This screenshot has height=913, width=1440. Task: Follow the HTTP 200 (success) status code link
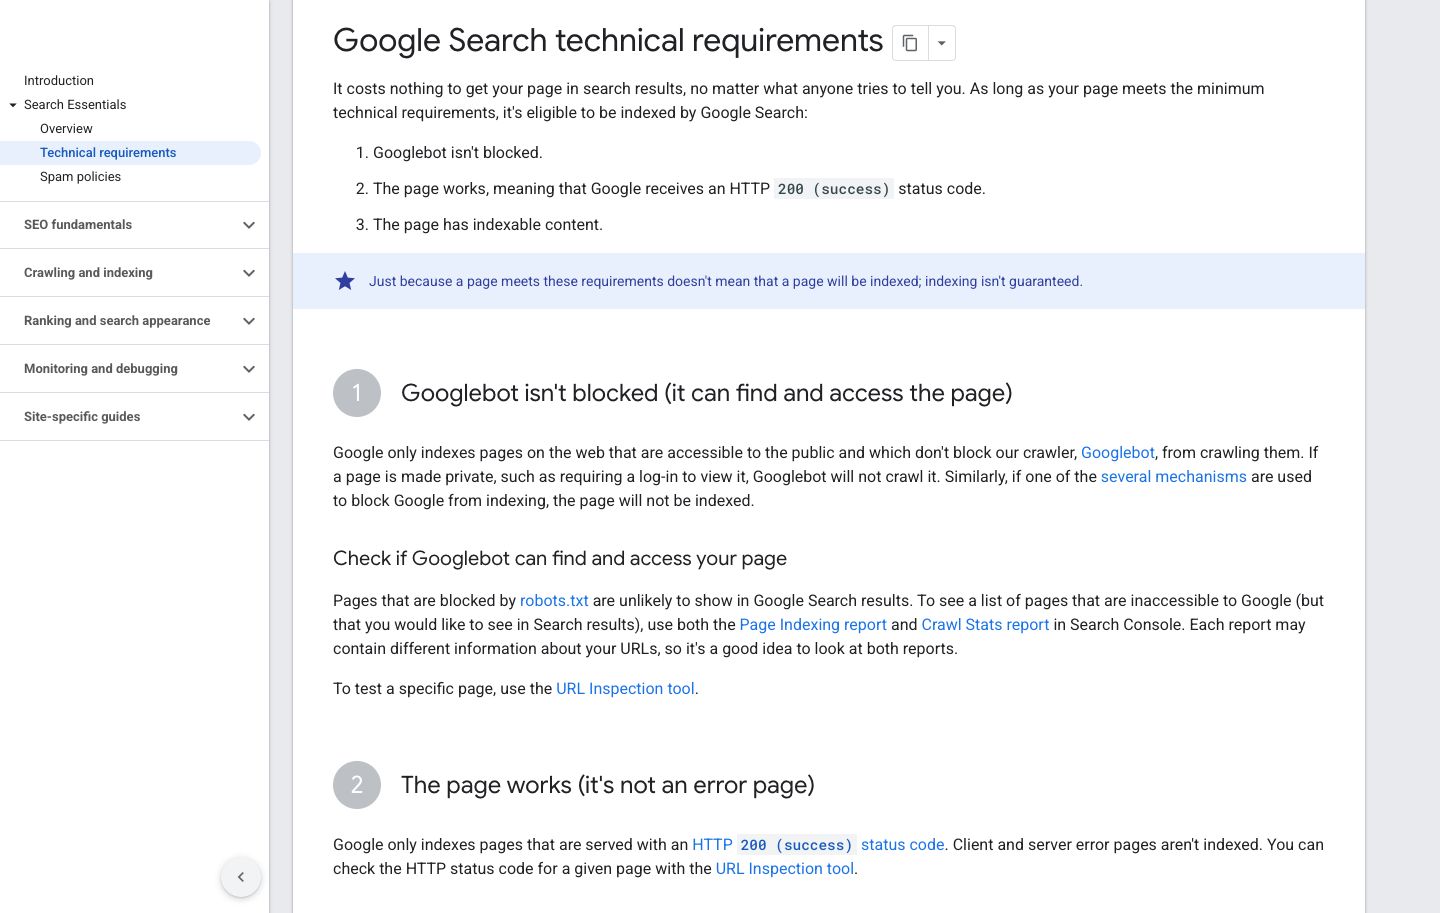coord(818,845)
